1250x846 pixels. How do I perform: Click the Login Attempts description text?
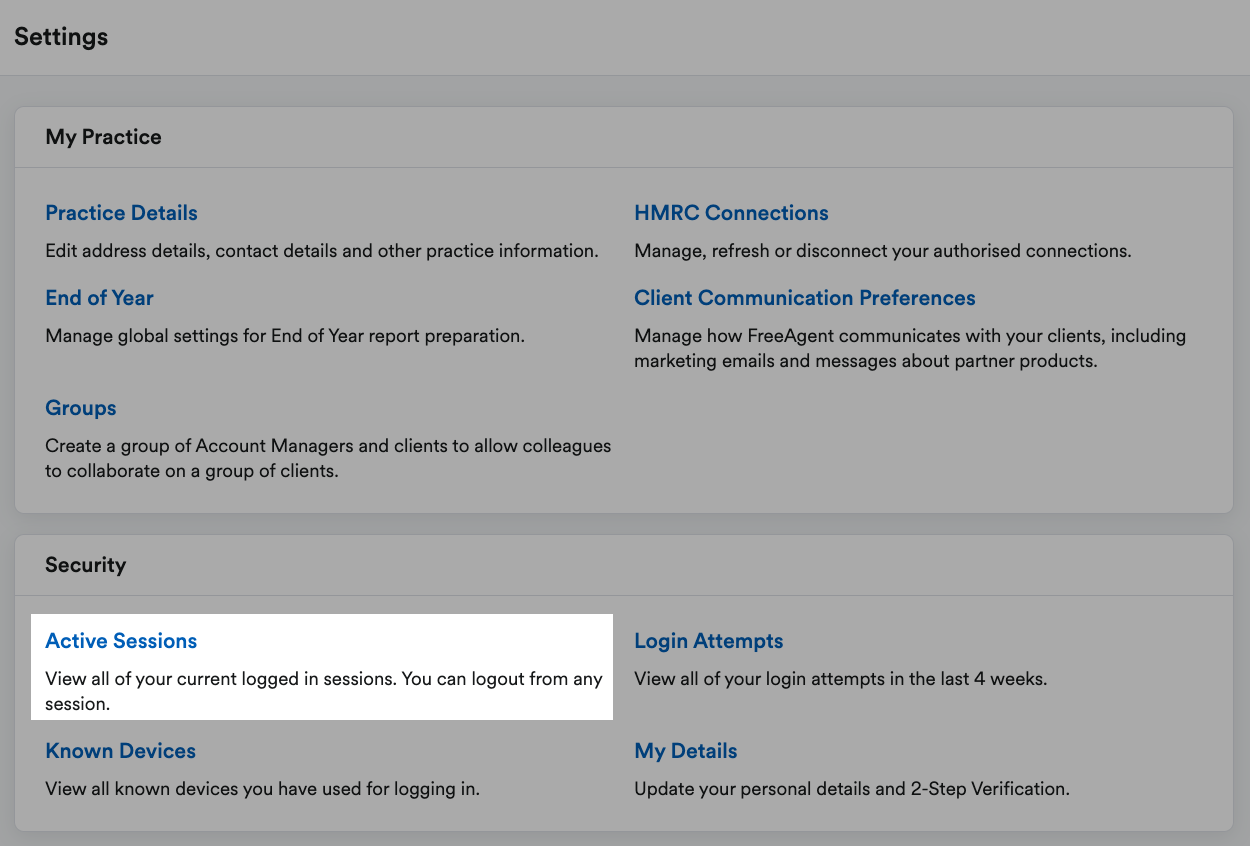click(x=840, y=678)
